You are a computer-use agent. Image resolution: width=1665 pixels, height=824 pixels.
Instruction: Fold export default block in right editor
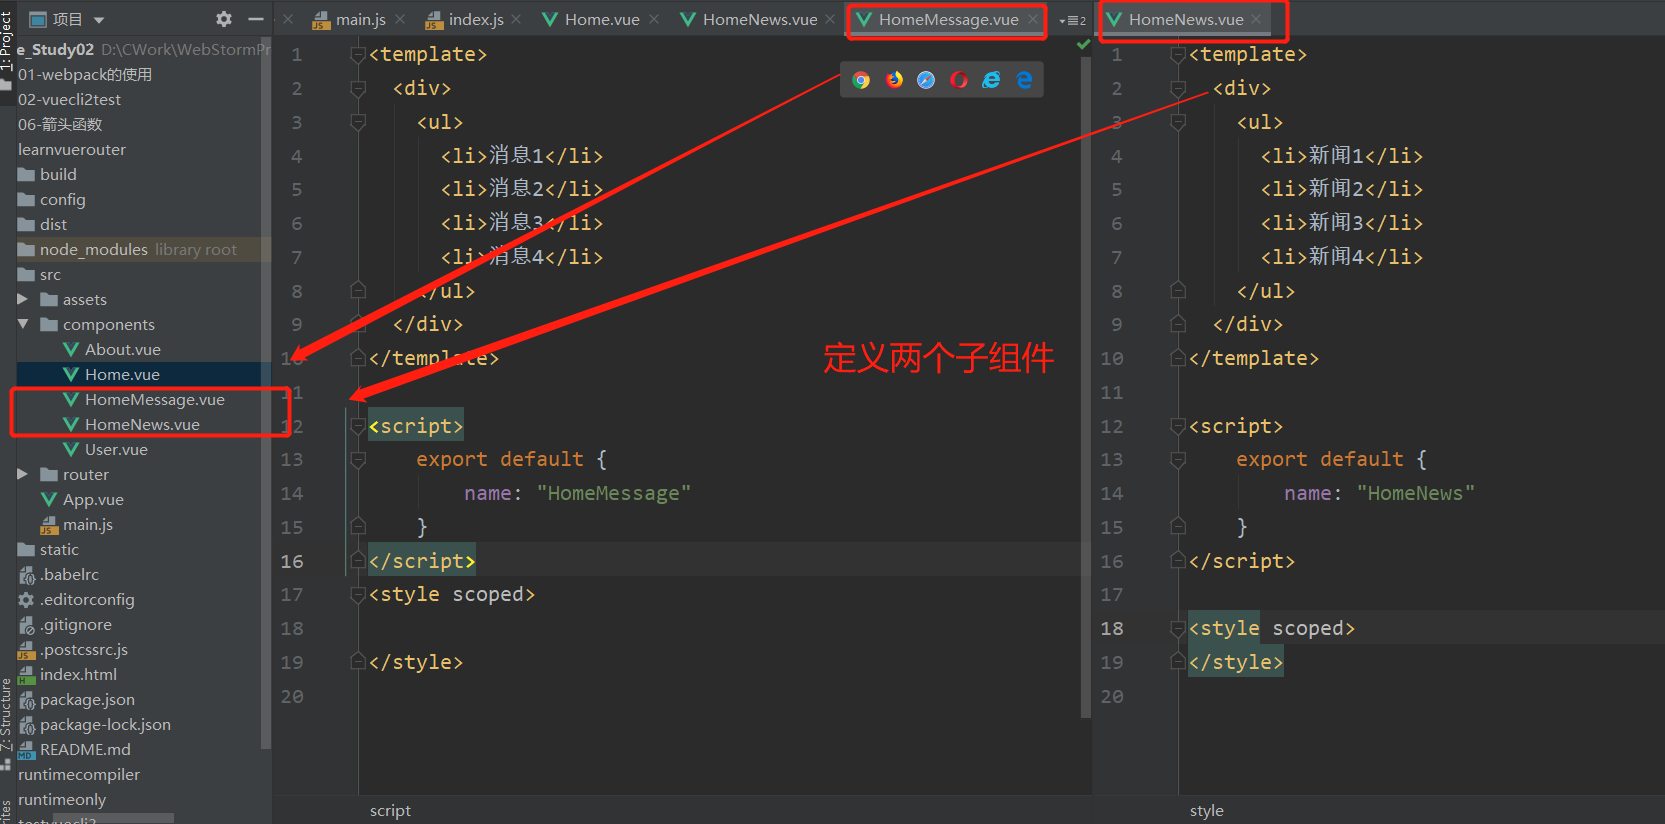click(1178, 460)
